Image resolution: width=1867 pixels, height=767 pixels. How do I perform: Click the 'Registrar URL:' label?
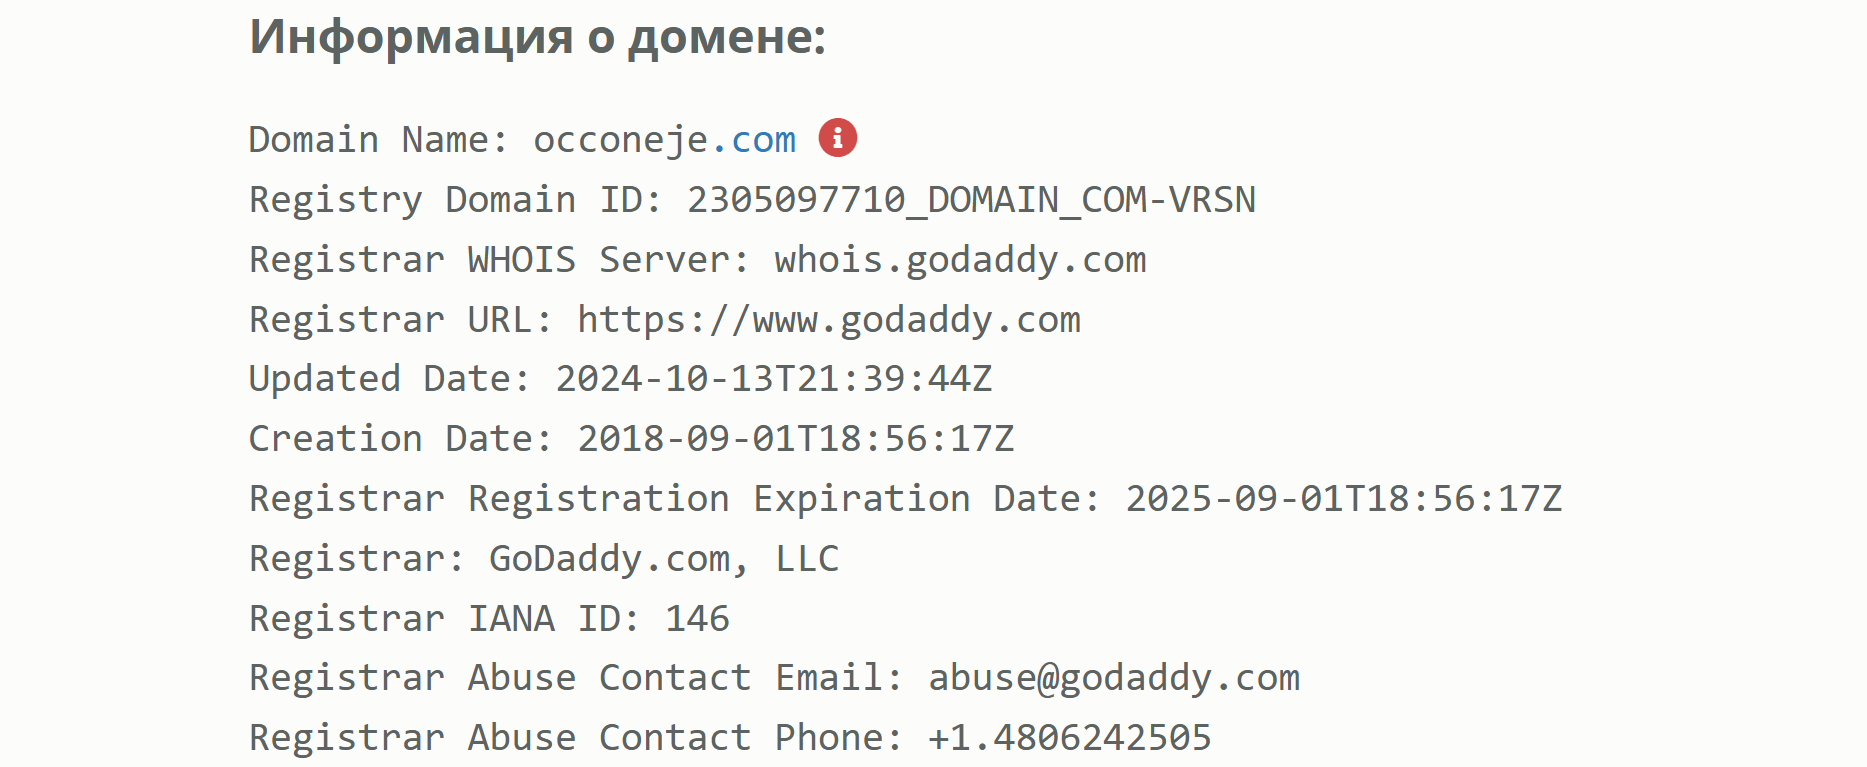[401, 320]
